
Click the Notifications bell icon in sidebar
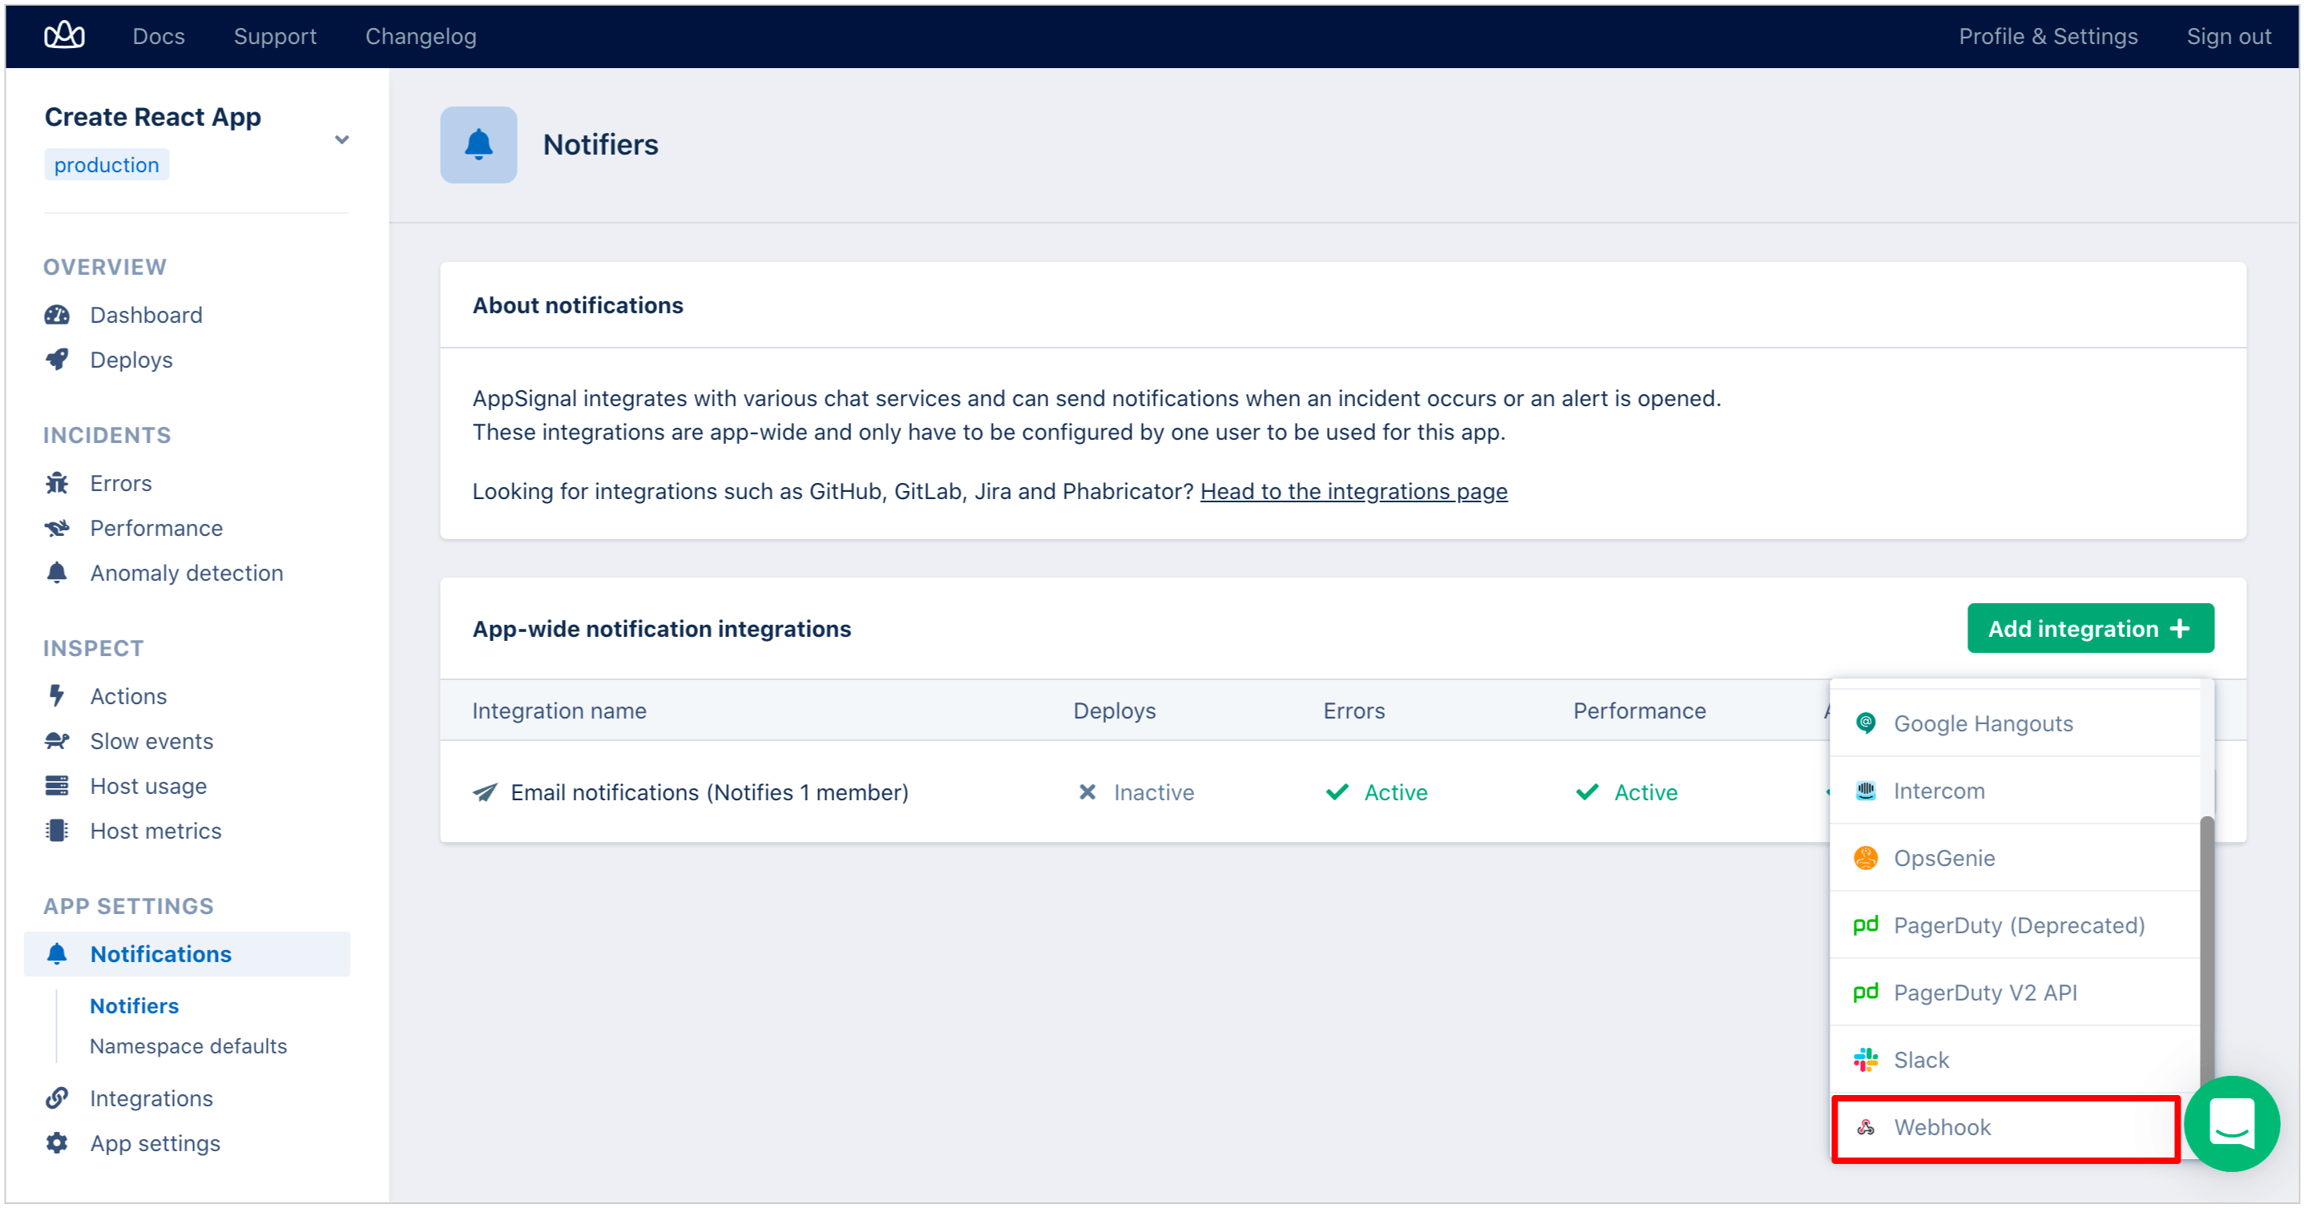point(57,954)
